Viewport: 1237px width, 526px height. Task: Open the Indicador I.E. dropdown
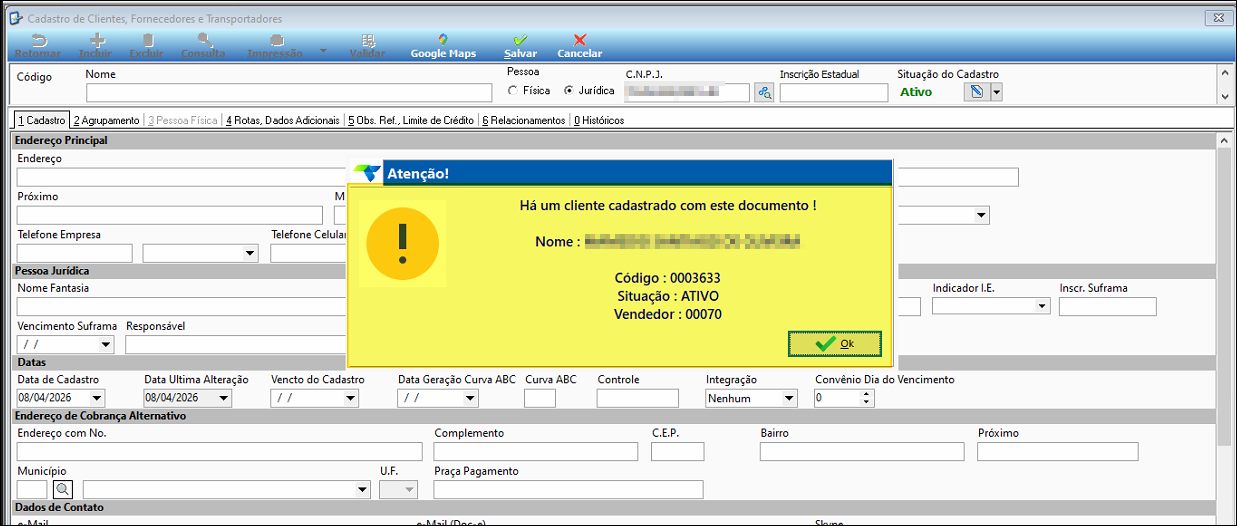click(x=1042, y=307)
